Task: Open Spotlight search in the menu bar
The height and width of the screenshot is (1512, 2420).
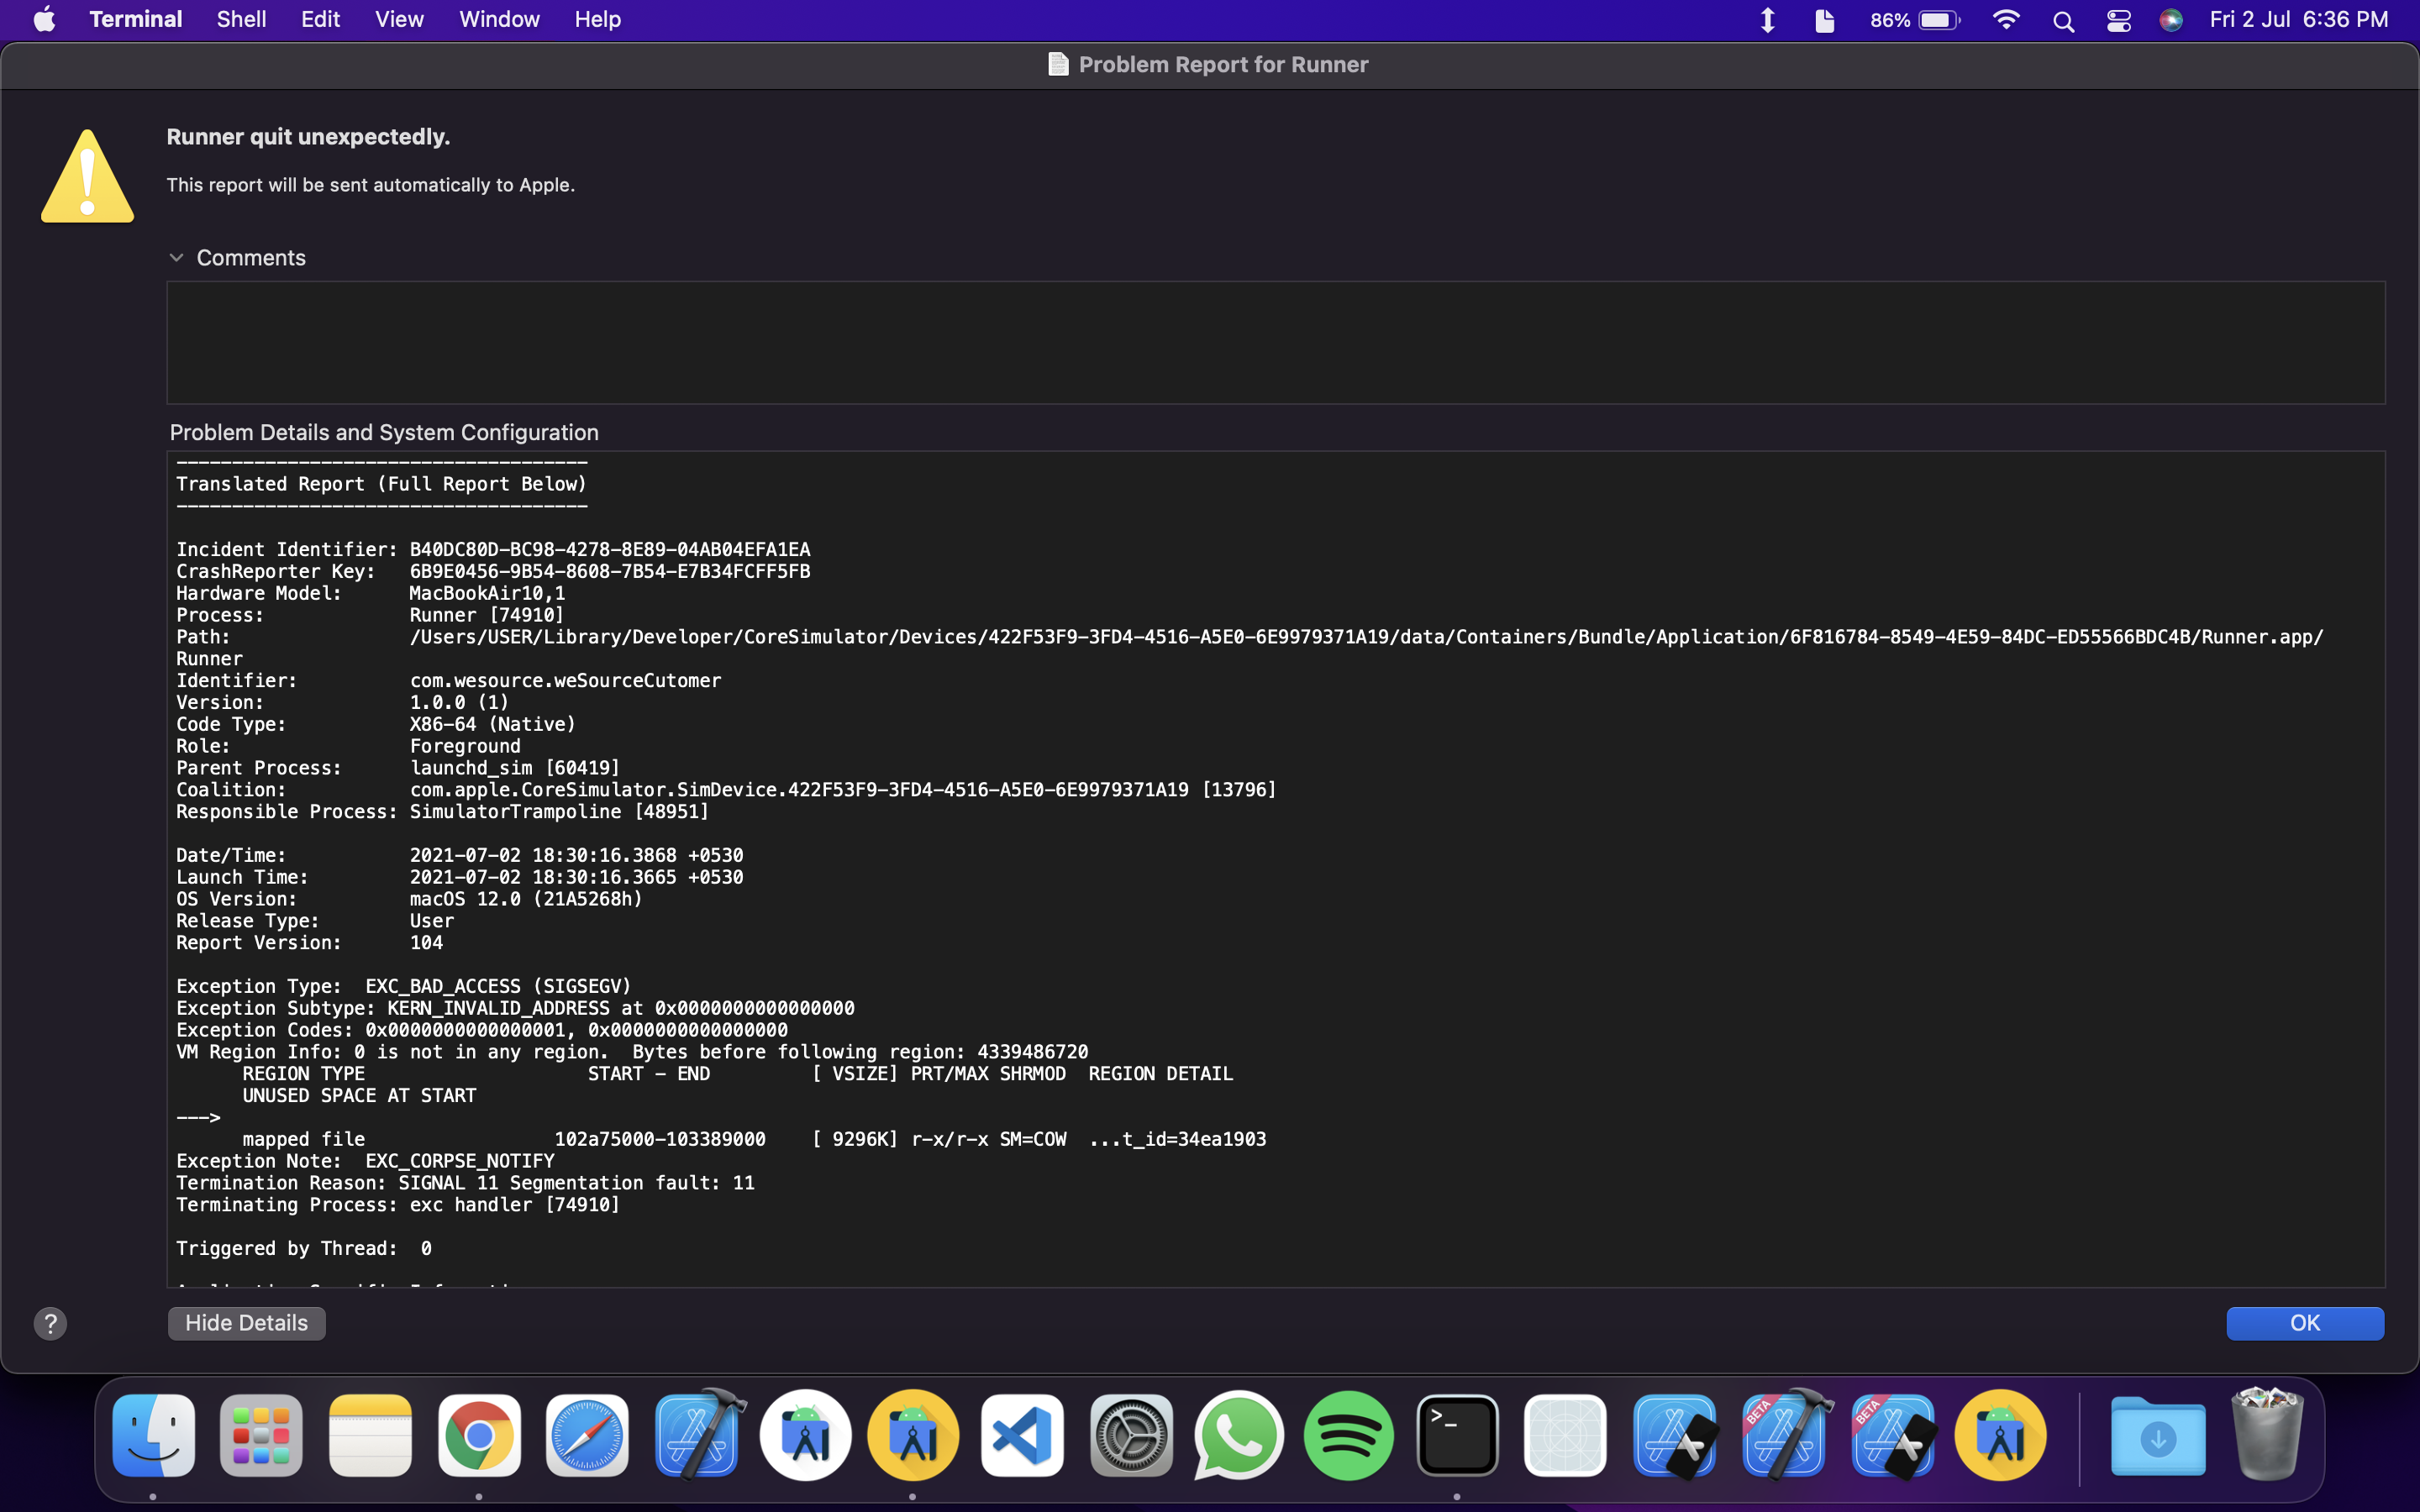Action: (2063, 19)
